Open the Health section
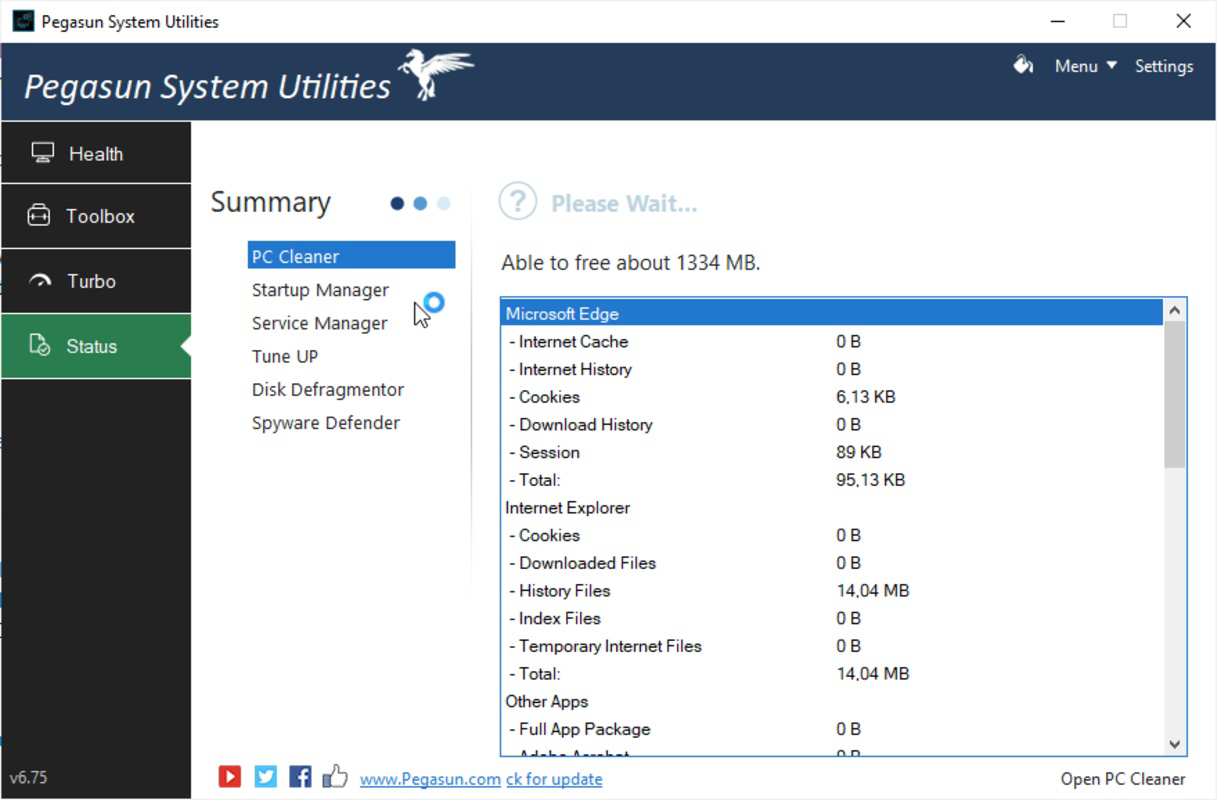Viewport: 1217px width, 800px height. click(x=96, y=153)
